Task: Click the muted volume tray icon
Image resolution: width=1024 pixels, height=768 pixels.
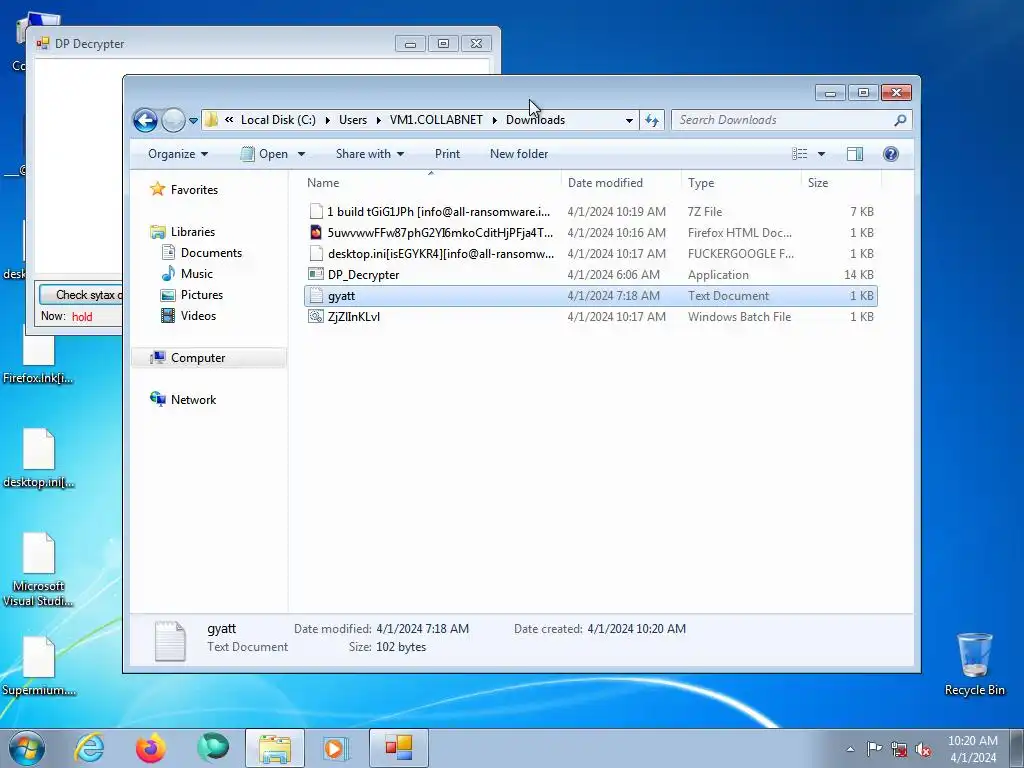Action: tap(923, 750)
